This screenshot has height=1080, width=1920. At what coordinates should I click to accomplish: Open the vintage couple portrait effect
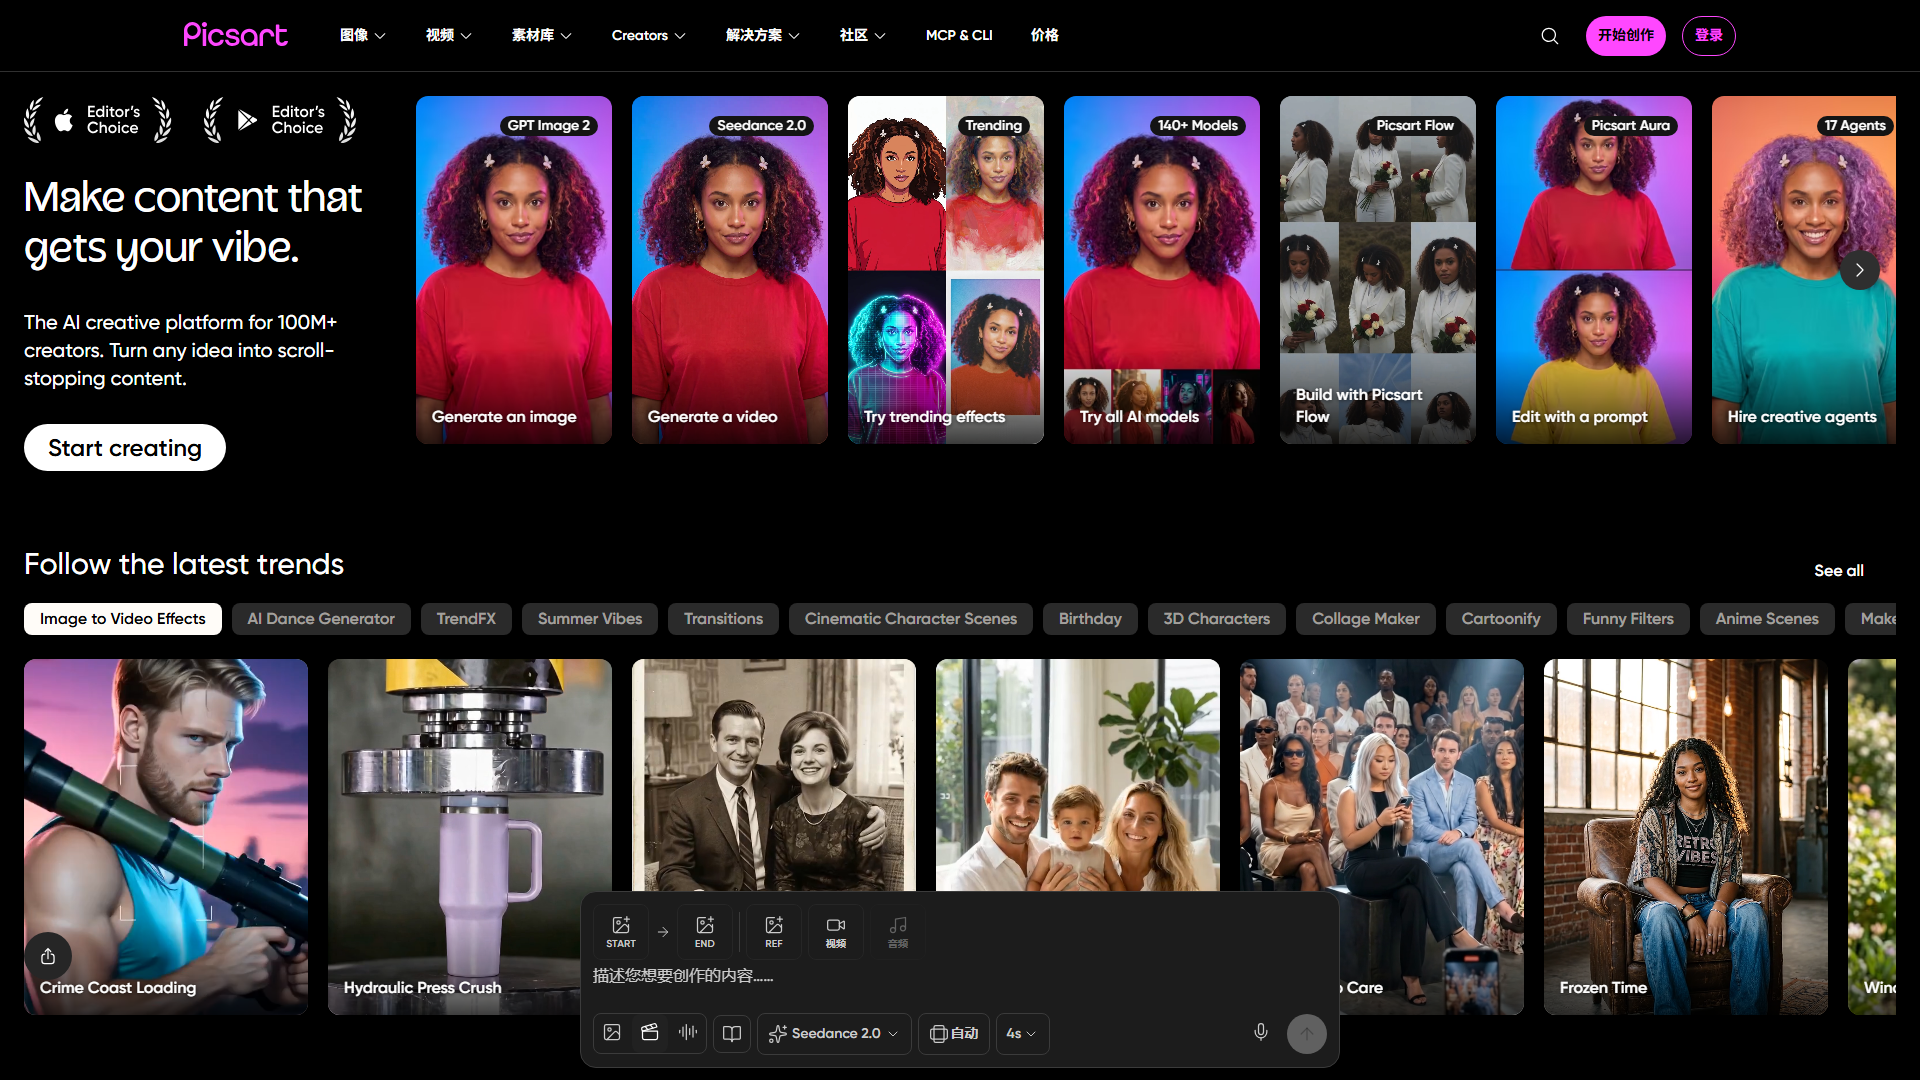click(x=774, y=775)
